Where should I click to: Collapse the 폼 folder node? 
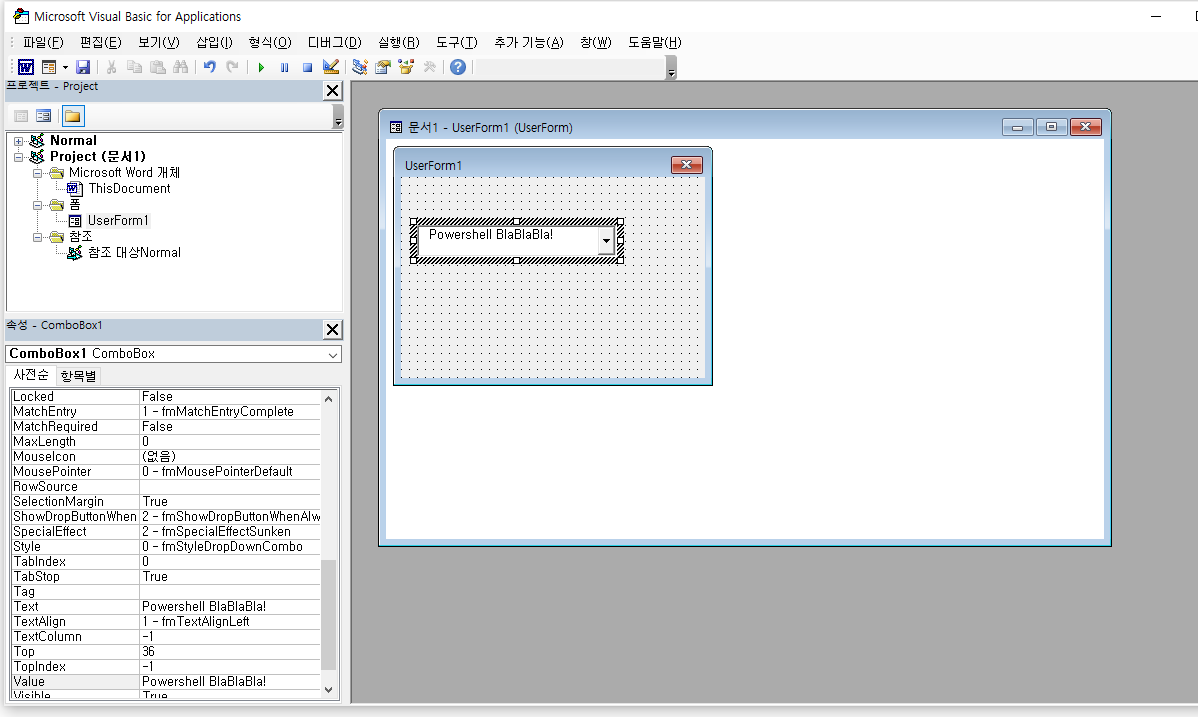tap(37, 206)
